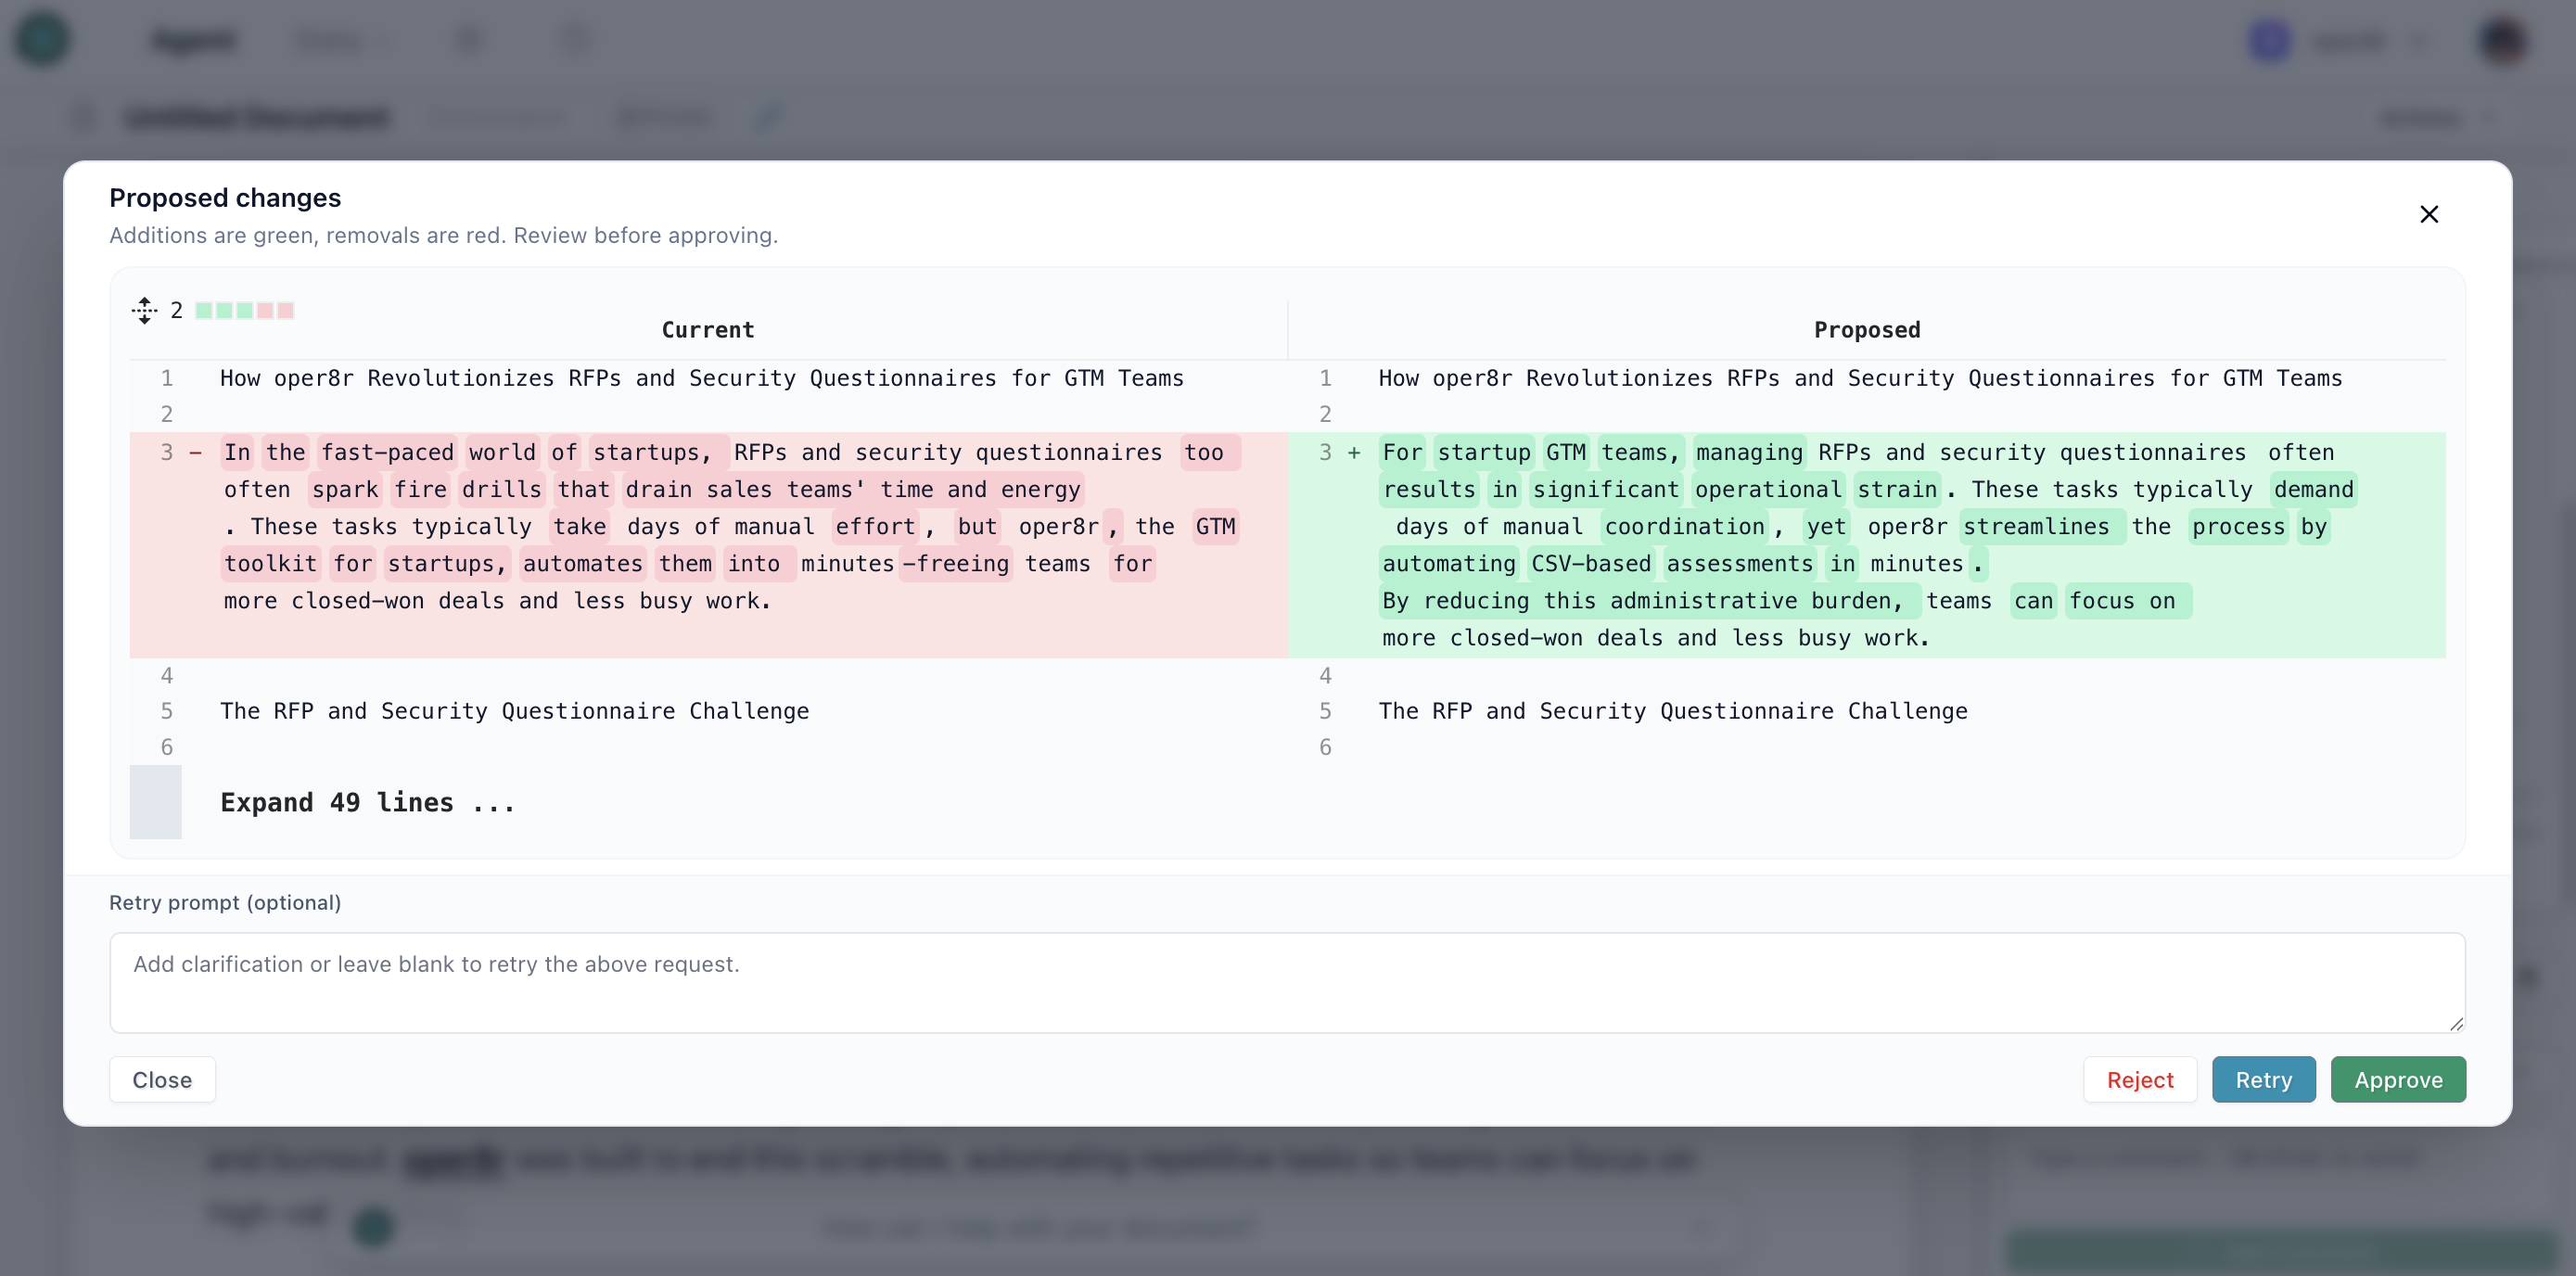Open the user avatar menu in the top-right corner
Viewport: 2576px width, 1276px height.
coord(2503,40)
